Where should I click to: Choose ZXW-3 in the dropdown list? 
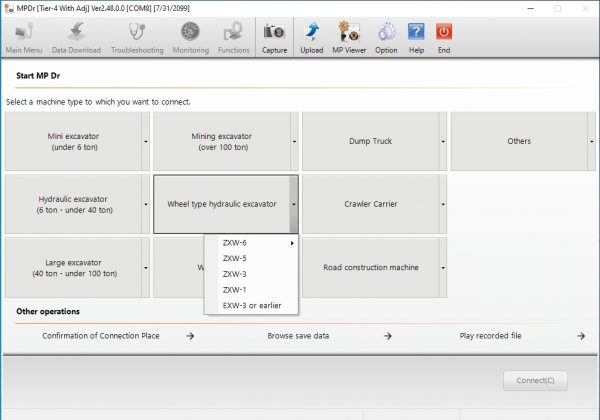pyautogui.click(x=251, y=274)
